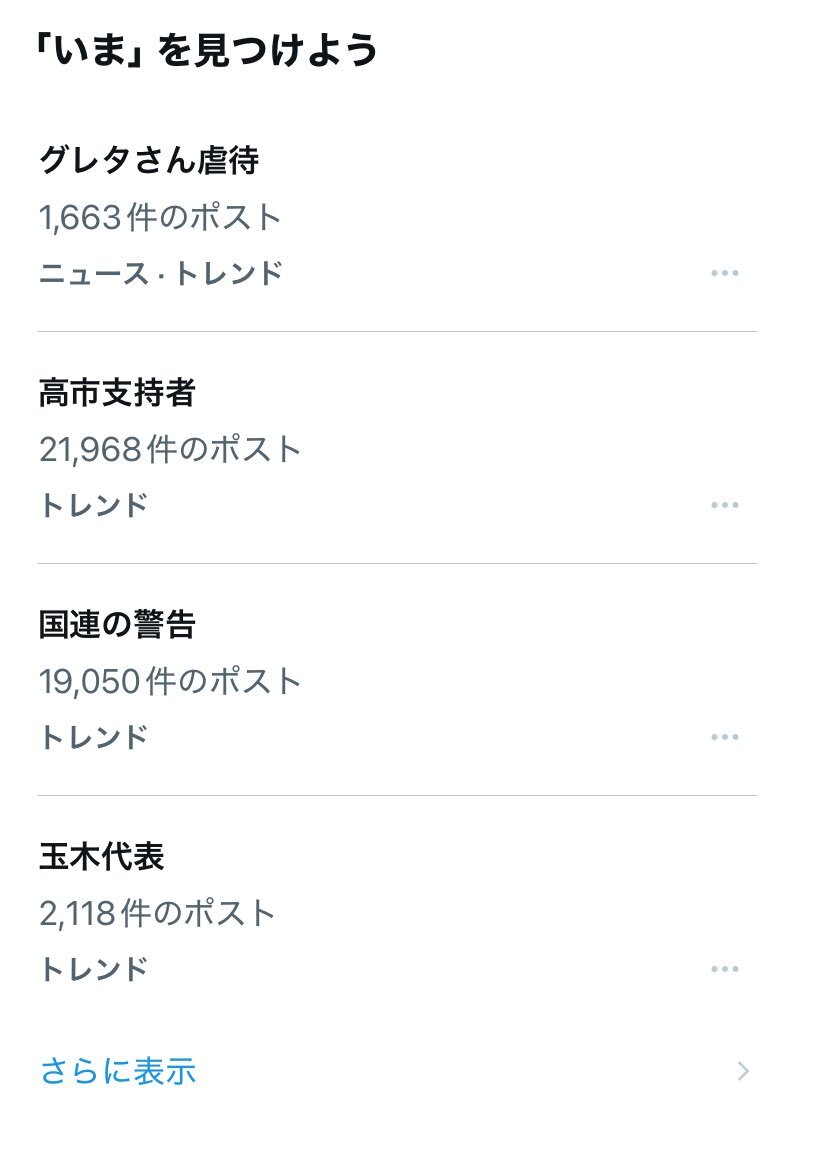Click the 21,968件のポスト count
This screenshot has height=1162, width=834.
point(170,449)
